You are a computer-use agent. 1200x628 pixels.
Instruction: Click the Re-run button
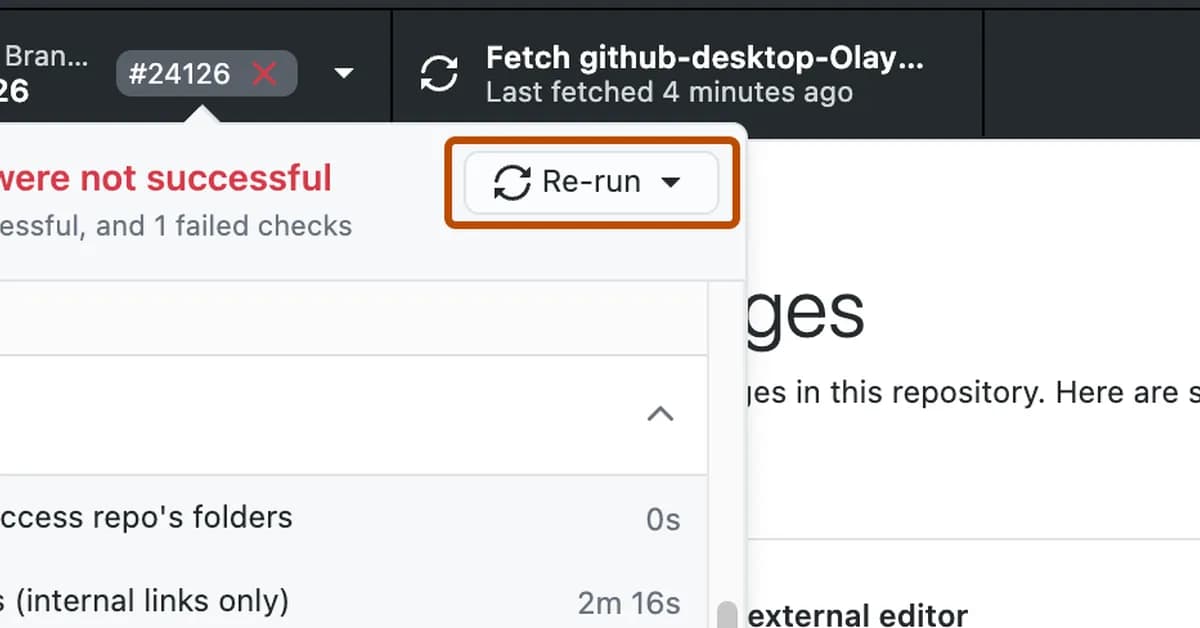(x=590, y=182)
